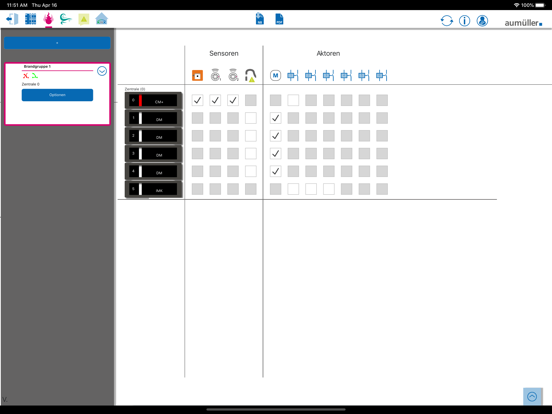Viewport: 552px width, 414px height.
Task: Check module 3 row alarm sensor checkbox
Action: (251, 153)
